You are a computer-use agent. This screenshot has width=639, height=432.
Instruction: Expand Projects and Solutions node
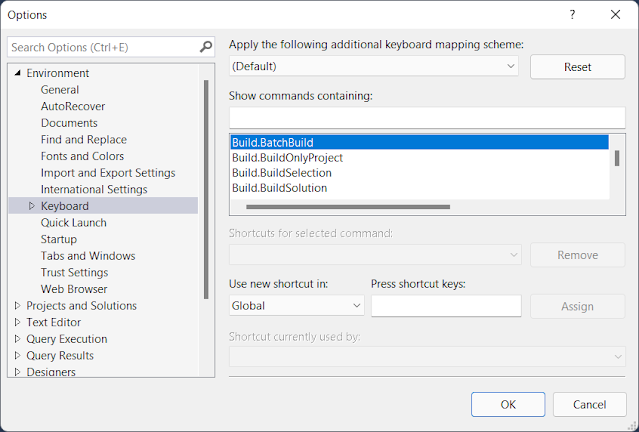(x=17, y=306)
